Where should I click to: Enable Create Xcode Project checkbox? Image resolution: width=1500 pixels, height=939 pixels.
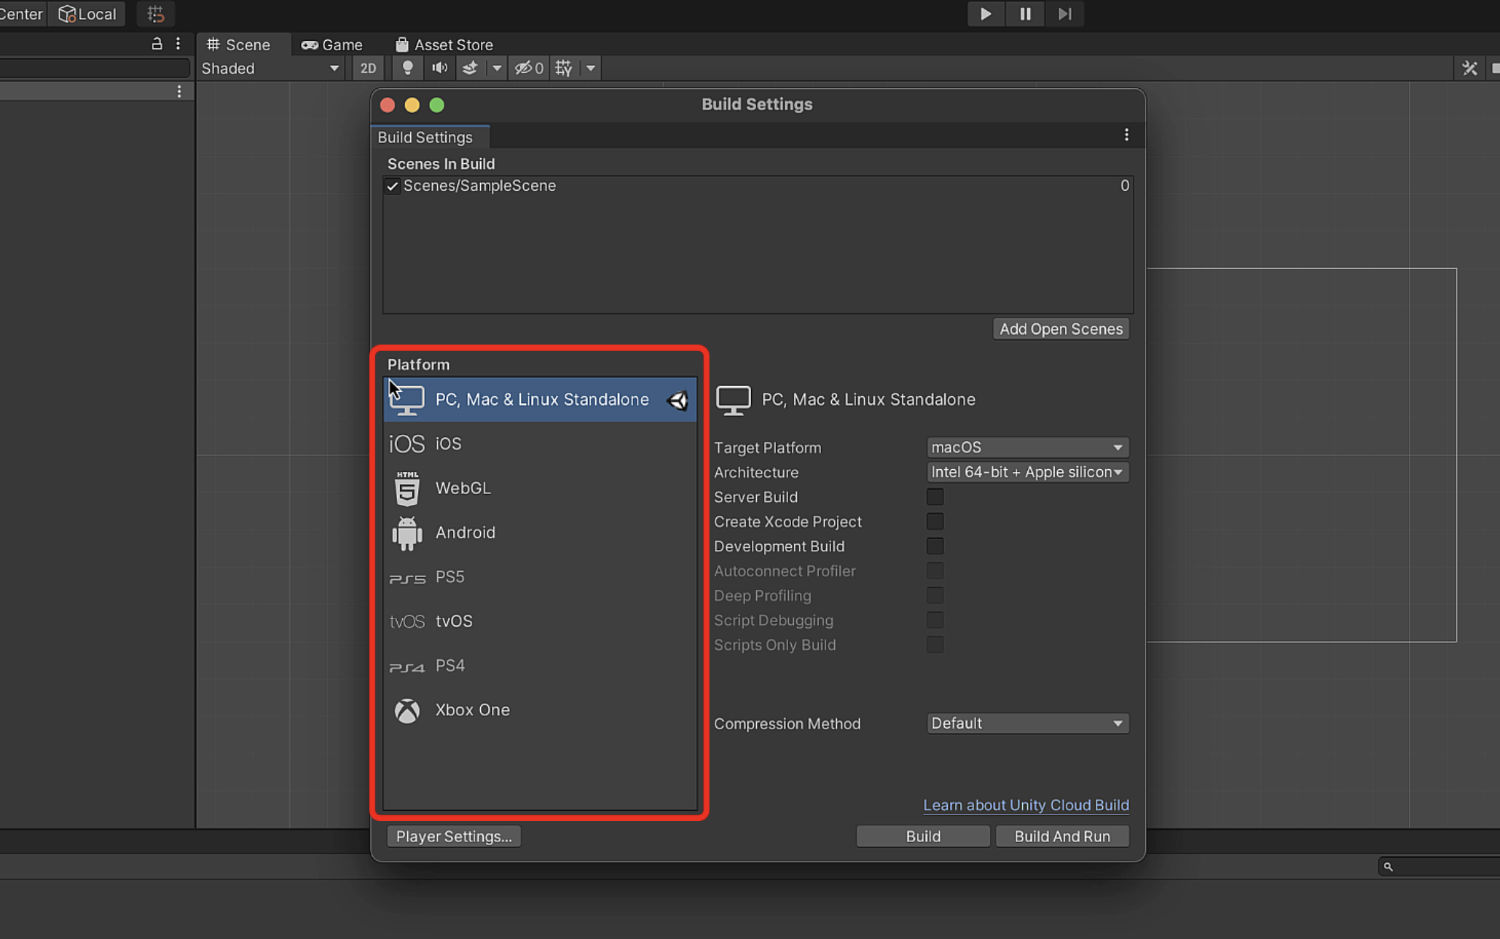935,521
